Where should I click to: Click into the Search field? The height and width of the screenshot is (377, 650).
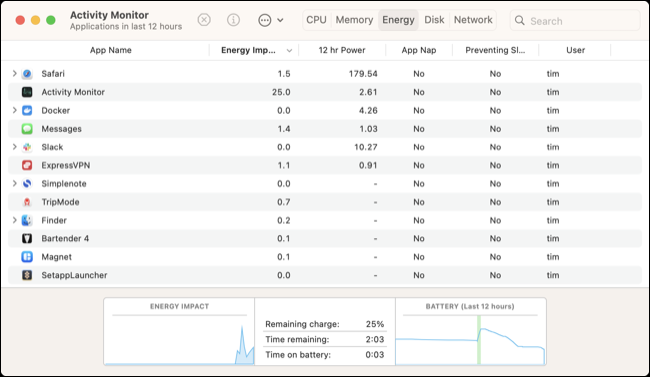pyautogui.click(x=575, y=20)
